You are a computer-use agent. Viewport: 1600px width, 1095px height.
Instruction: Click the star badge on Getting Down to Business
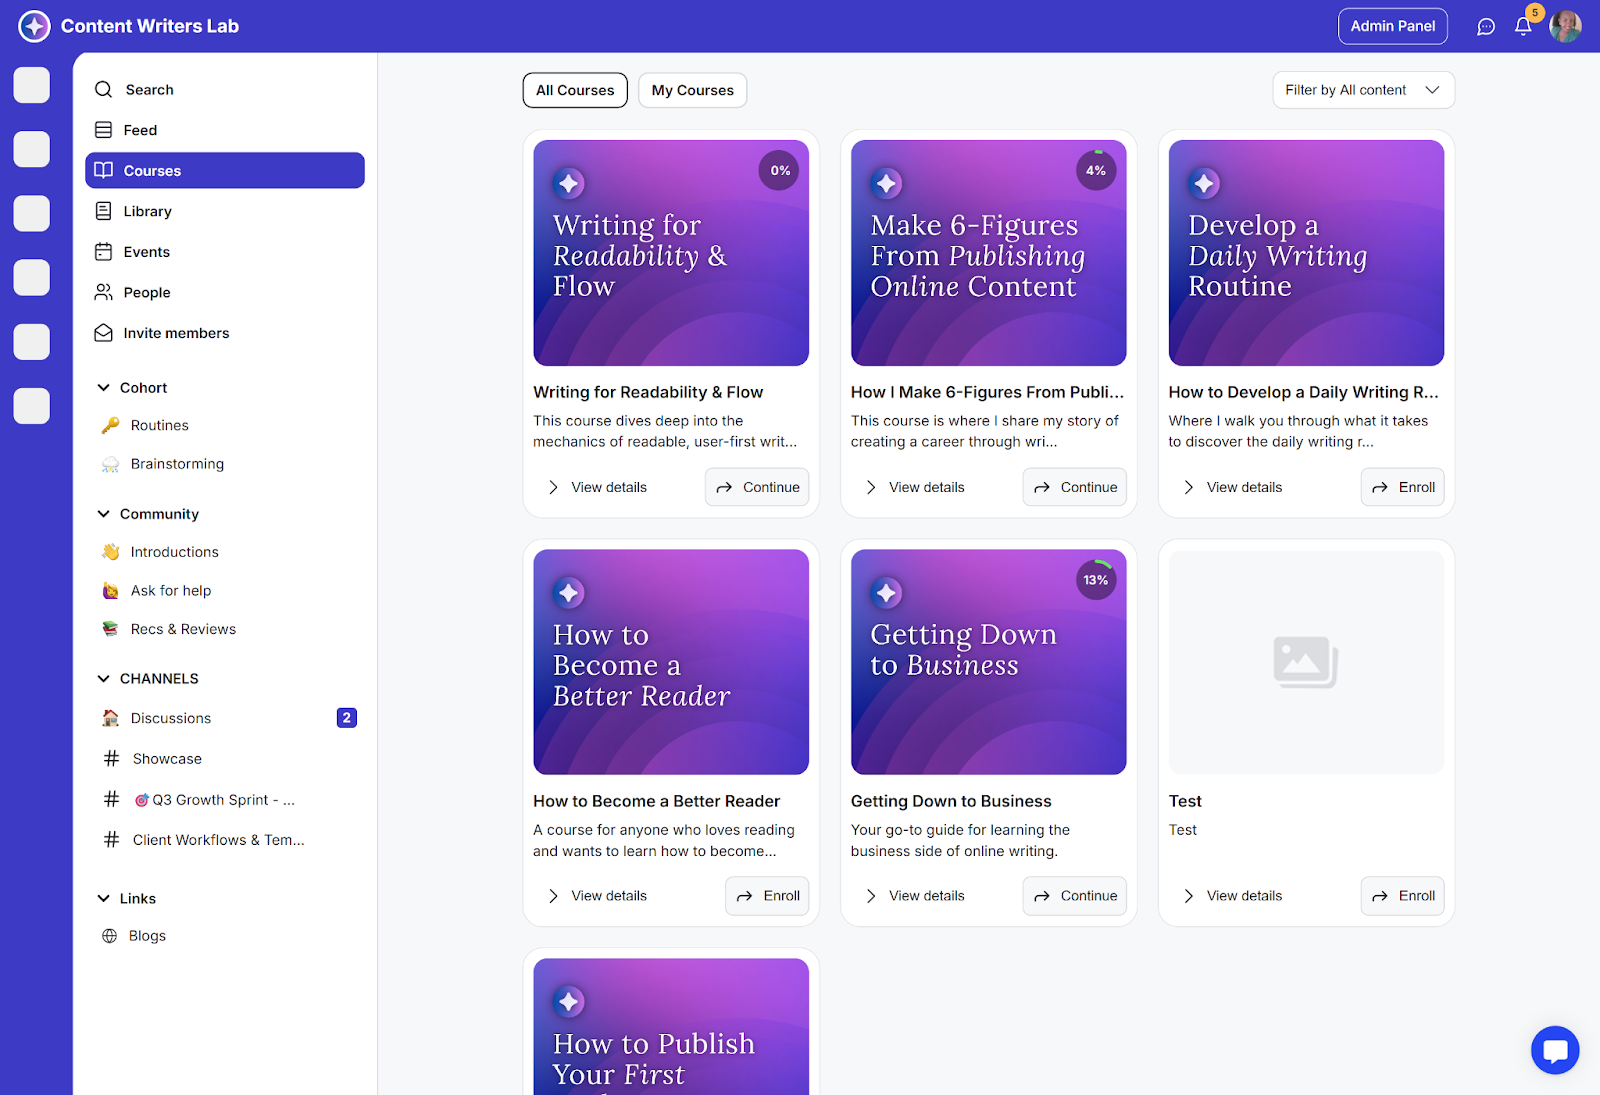(x=886, y=593)
